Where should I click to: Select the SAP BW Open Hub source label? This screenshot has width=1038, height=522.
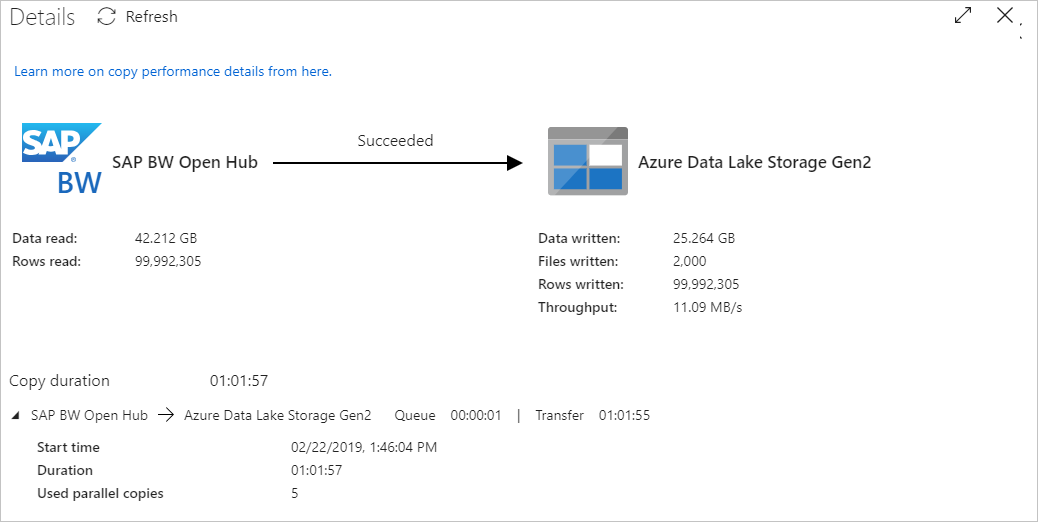click(x=185, y=162)
